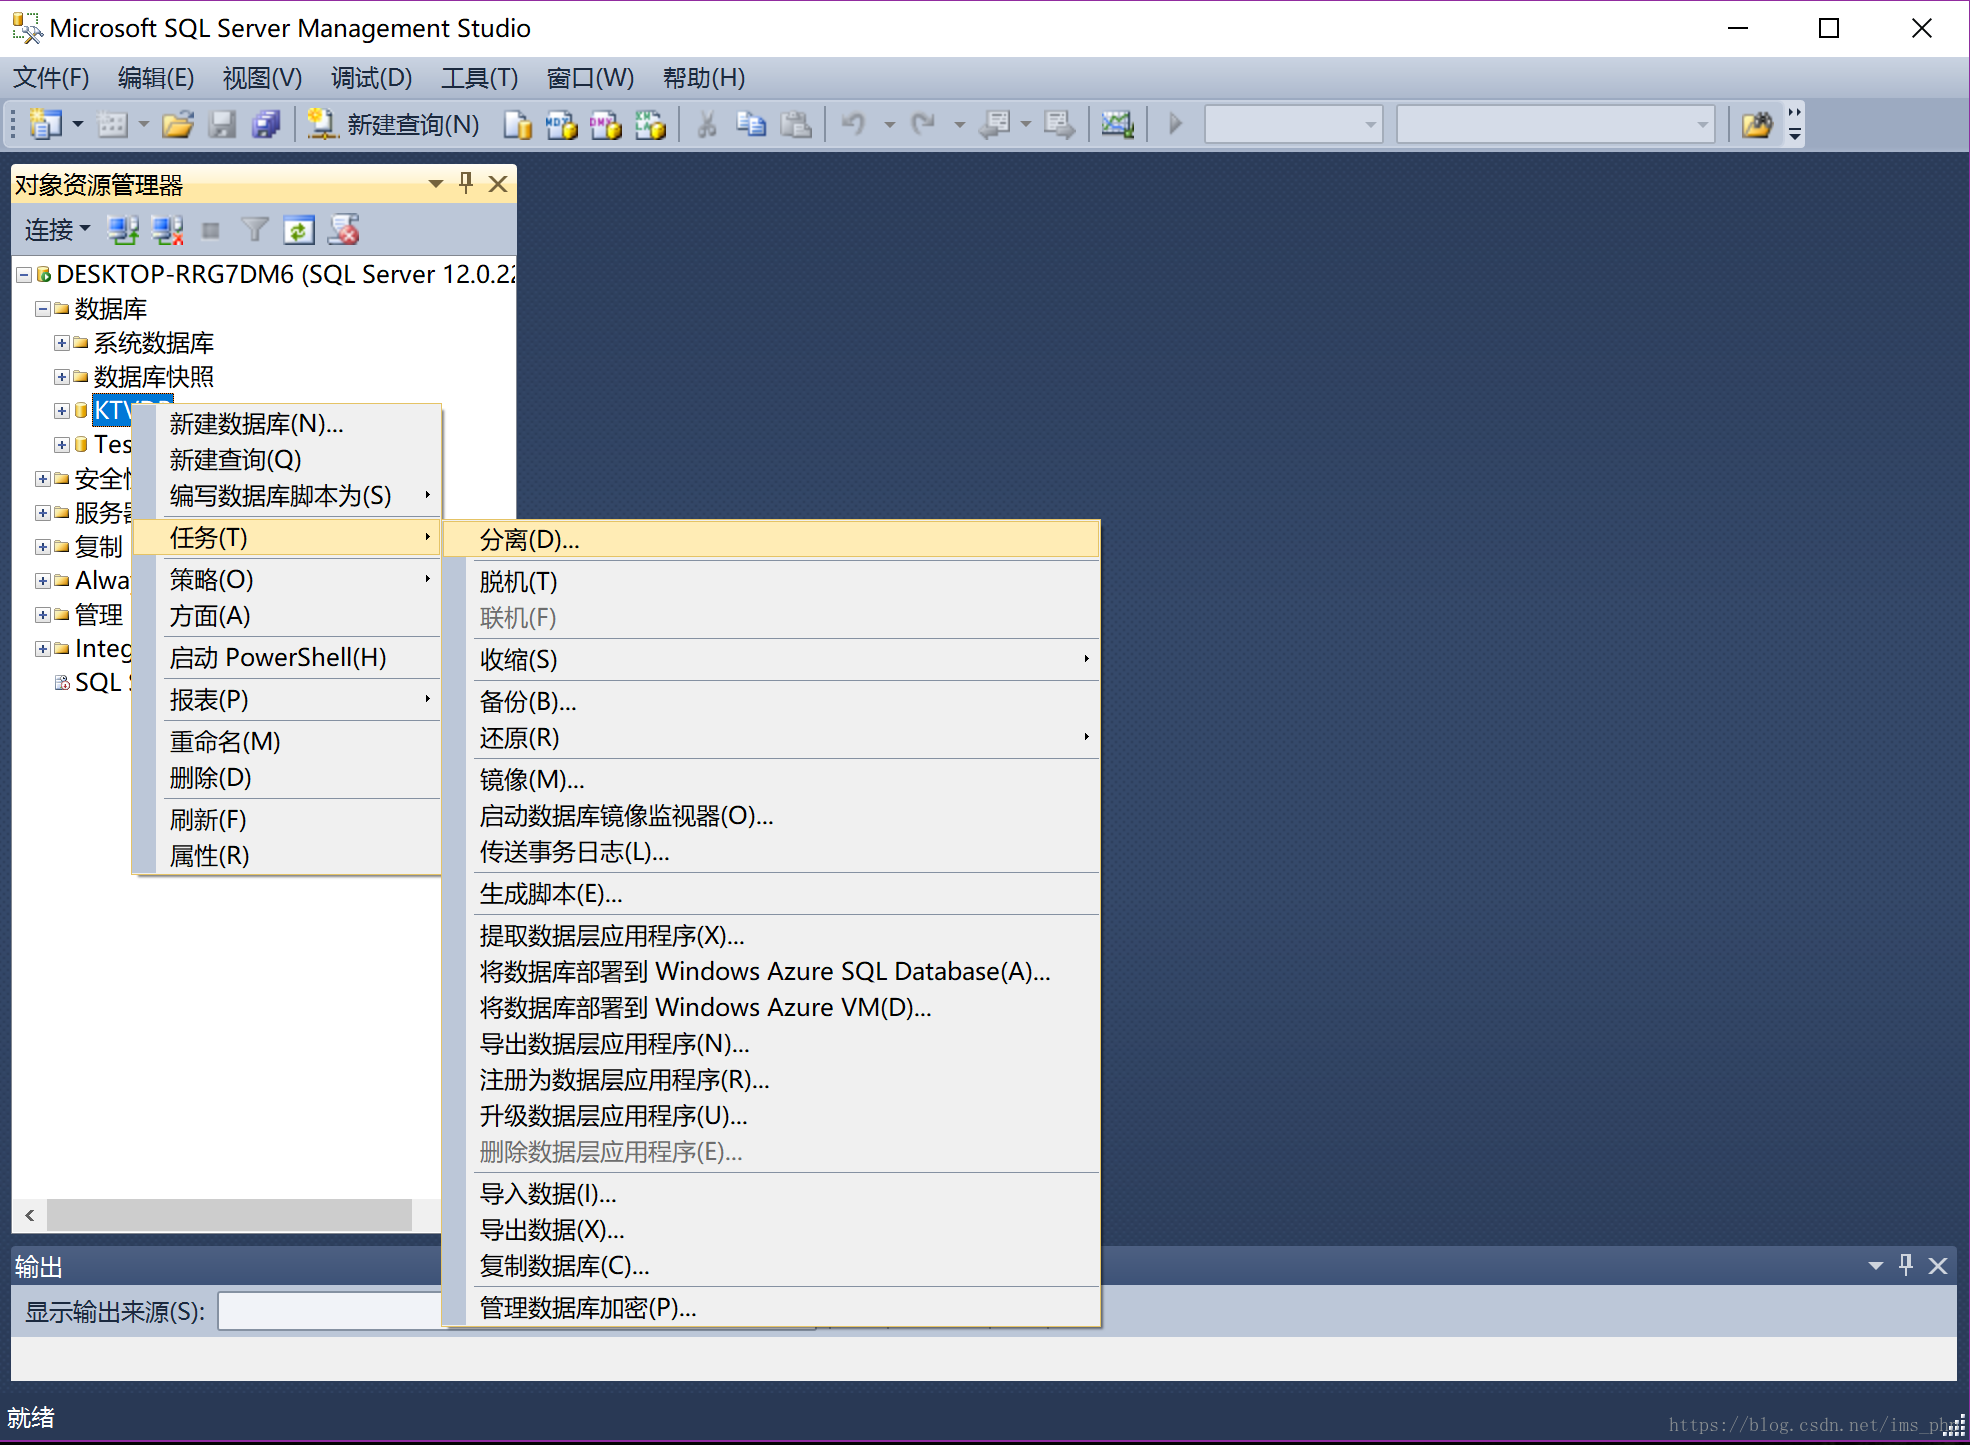
Task: Click the Save All toolbar icon
Action: 266,124
